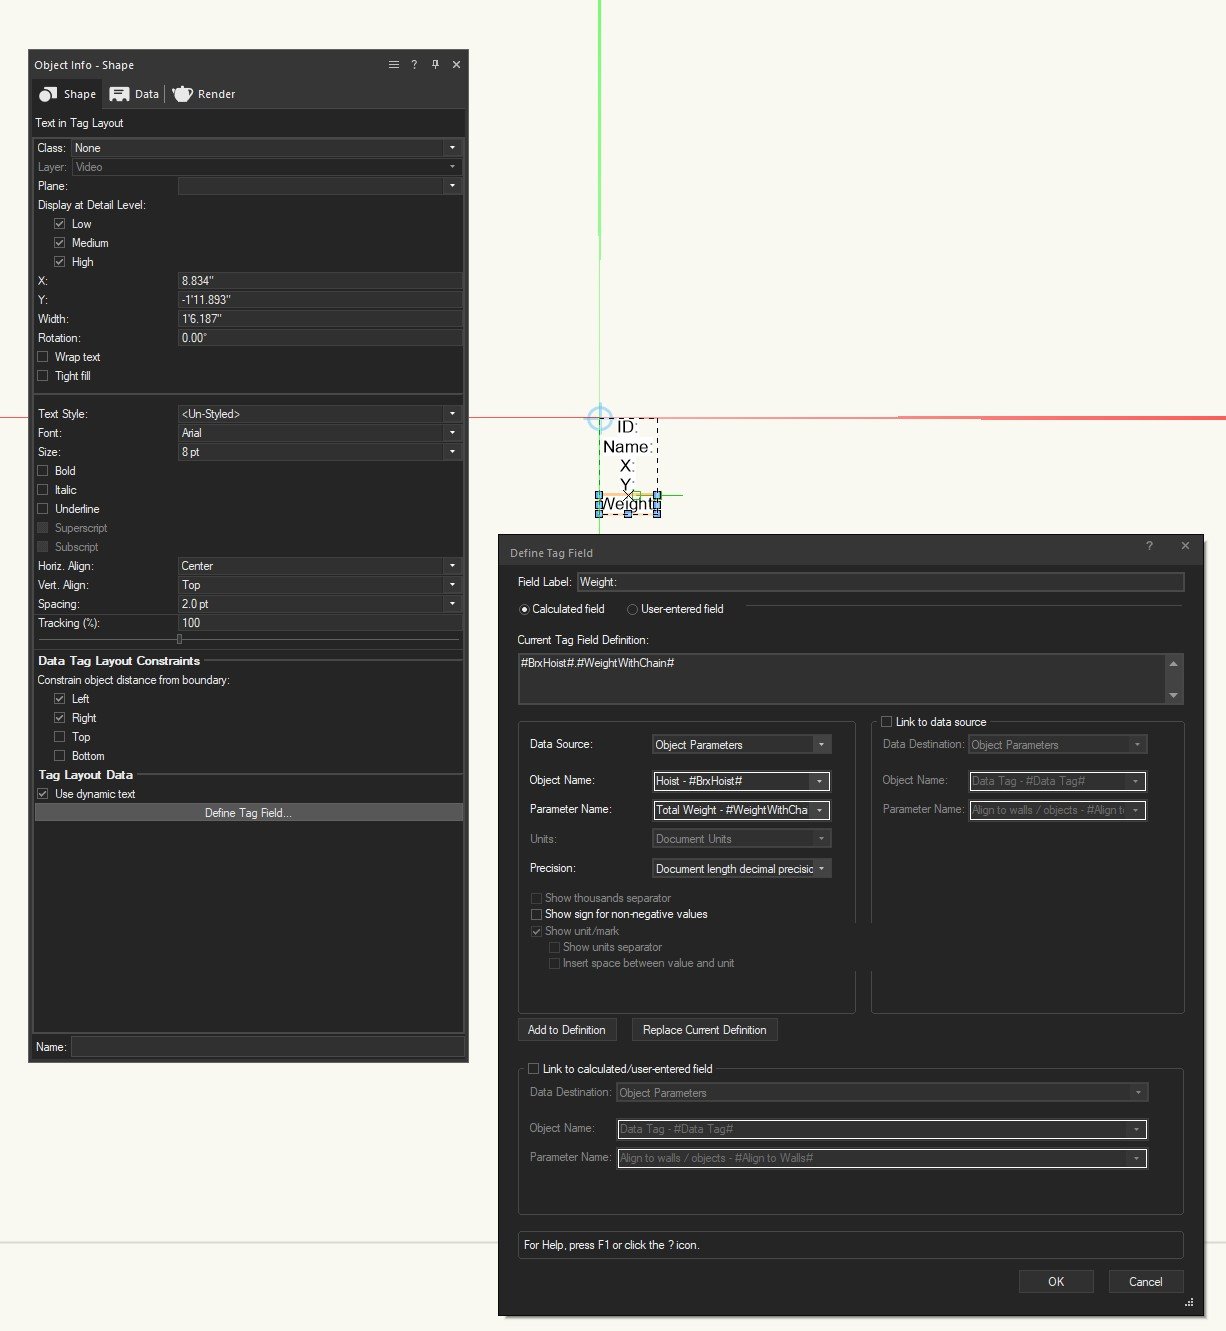Close the Define Tag Field dialog
The height and width of the screenshot is (1331, 1226).
(x=1185, y=546)
